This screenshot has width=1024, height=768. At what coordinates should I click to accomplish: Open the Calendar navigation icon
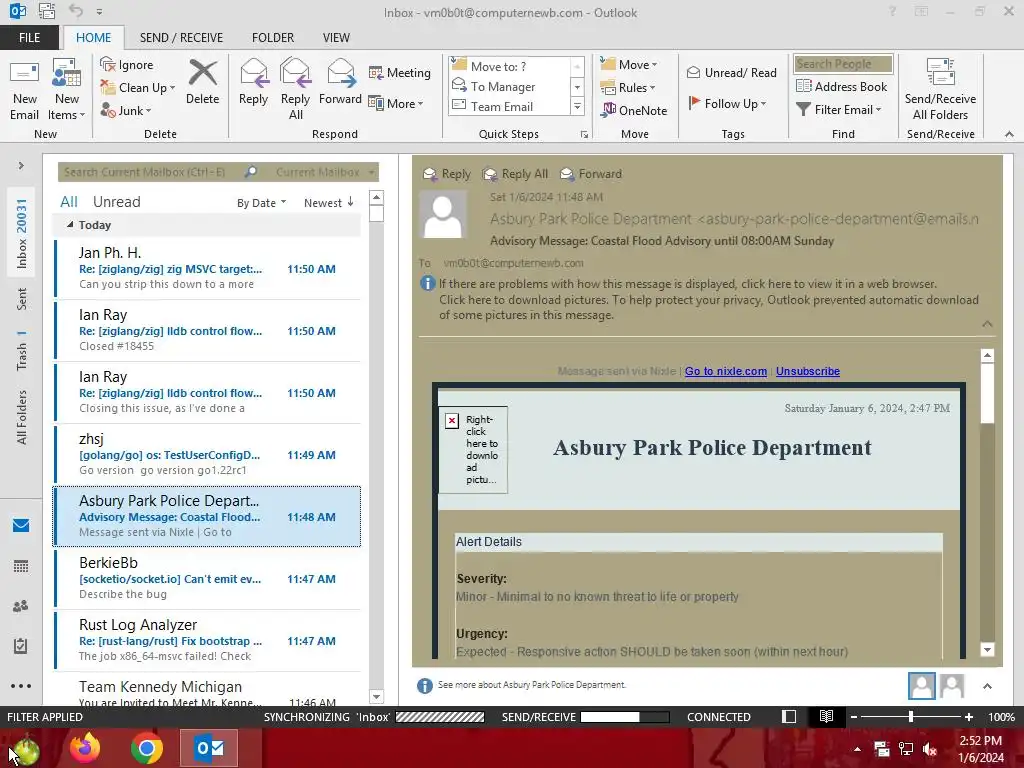21,566
